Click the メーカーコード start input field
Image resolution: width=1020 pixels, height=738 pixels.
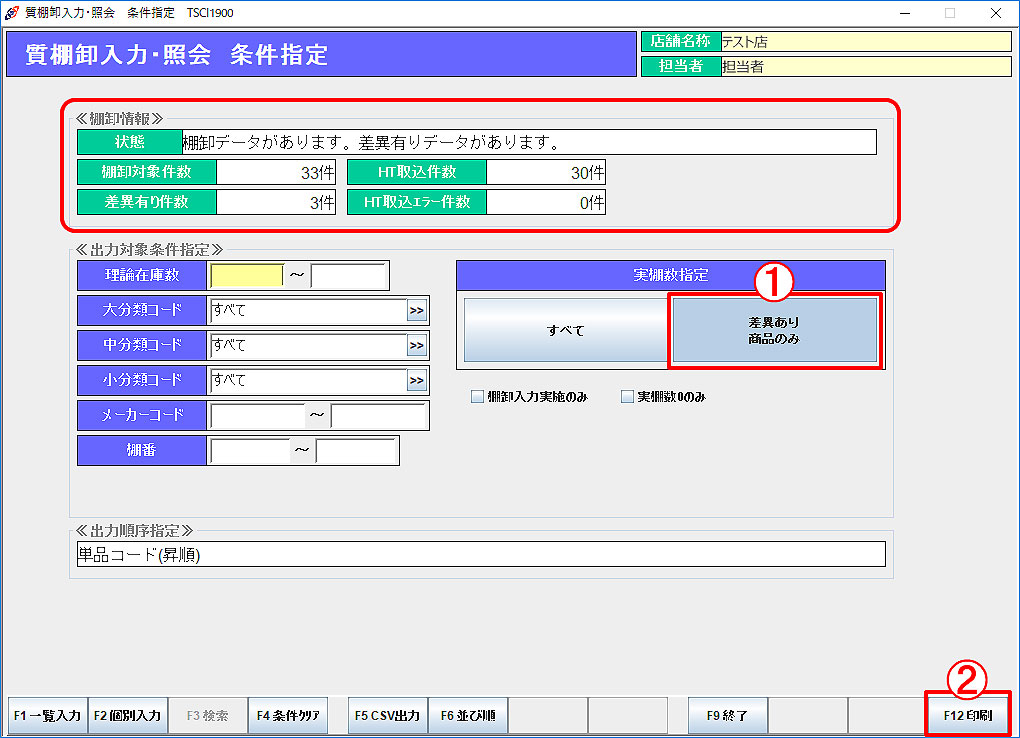pos(256,416)
